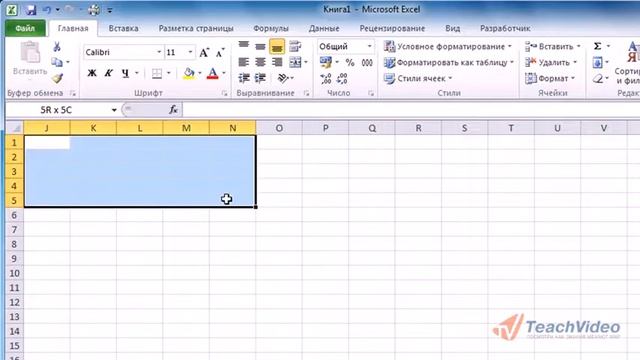Apply percent style with % icon

click(x=350, y=62)
